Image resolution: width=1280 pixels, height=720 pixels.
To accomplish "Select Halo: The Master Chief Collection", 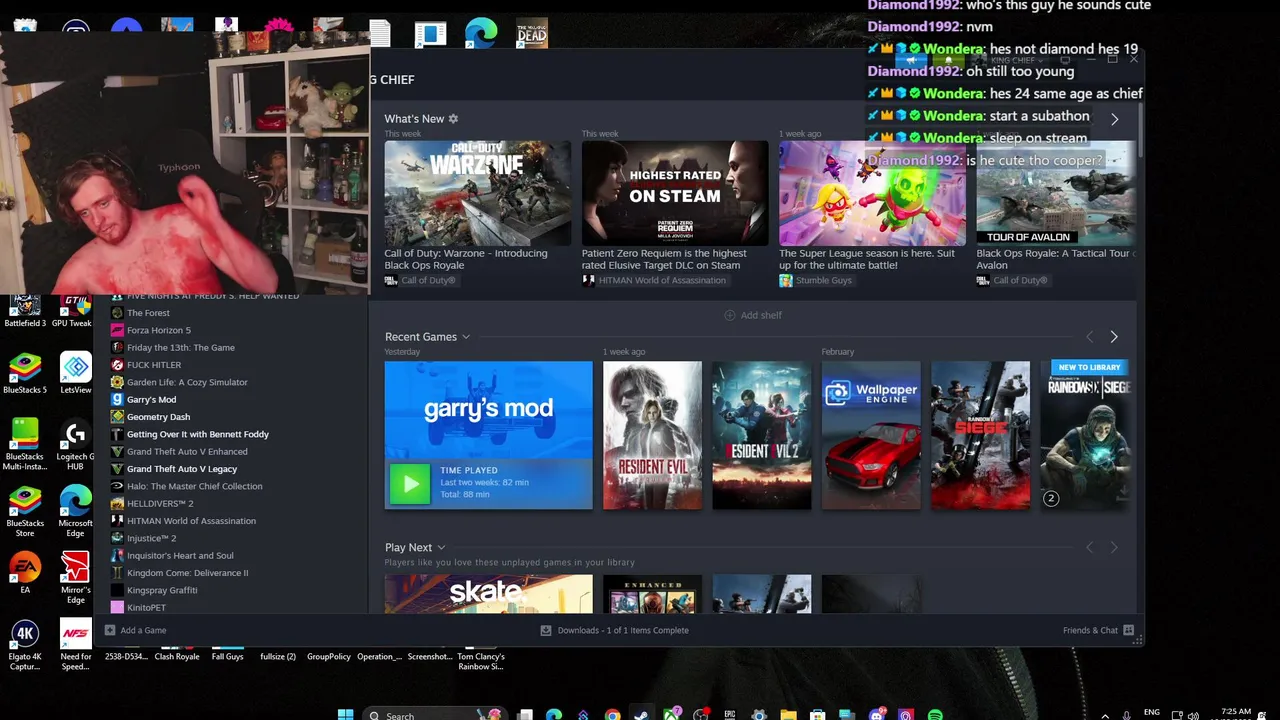I will click(x=194, y=486).
